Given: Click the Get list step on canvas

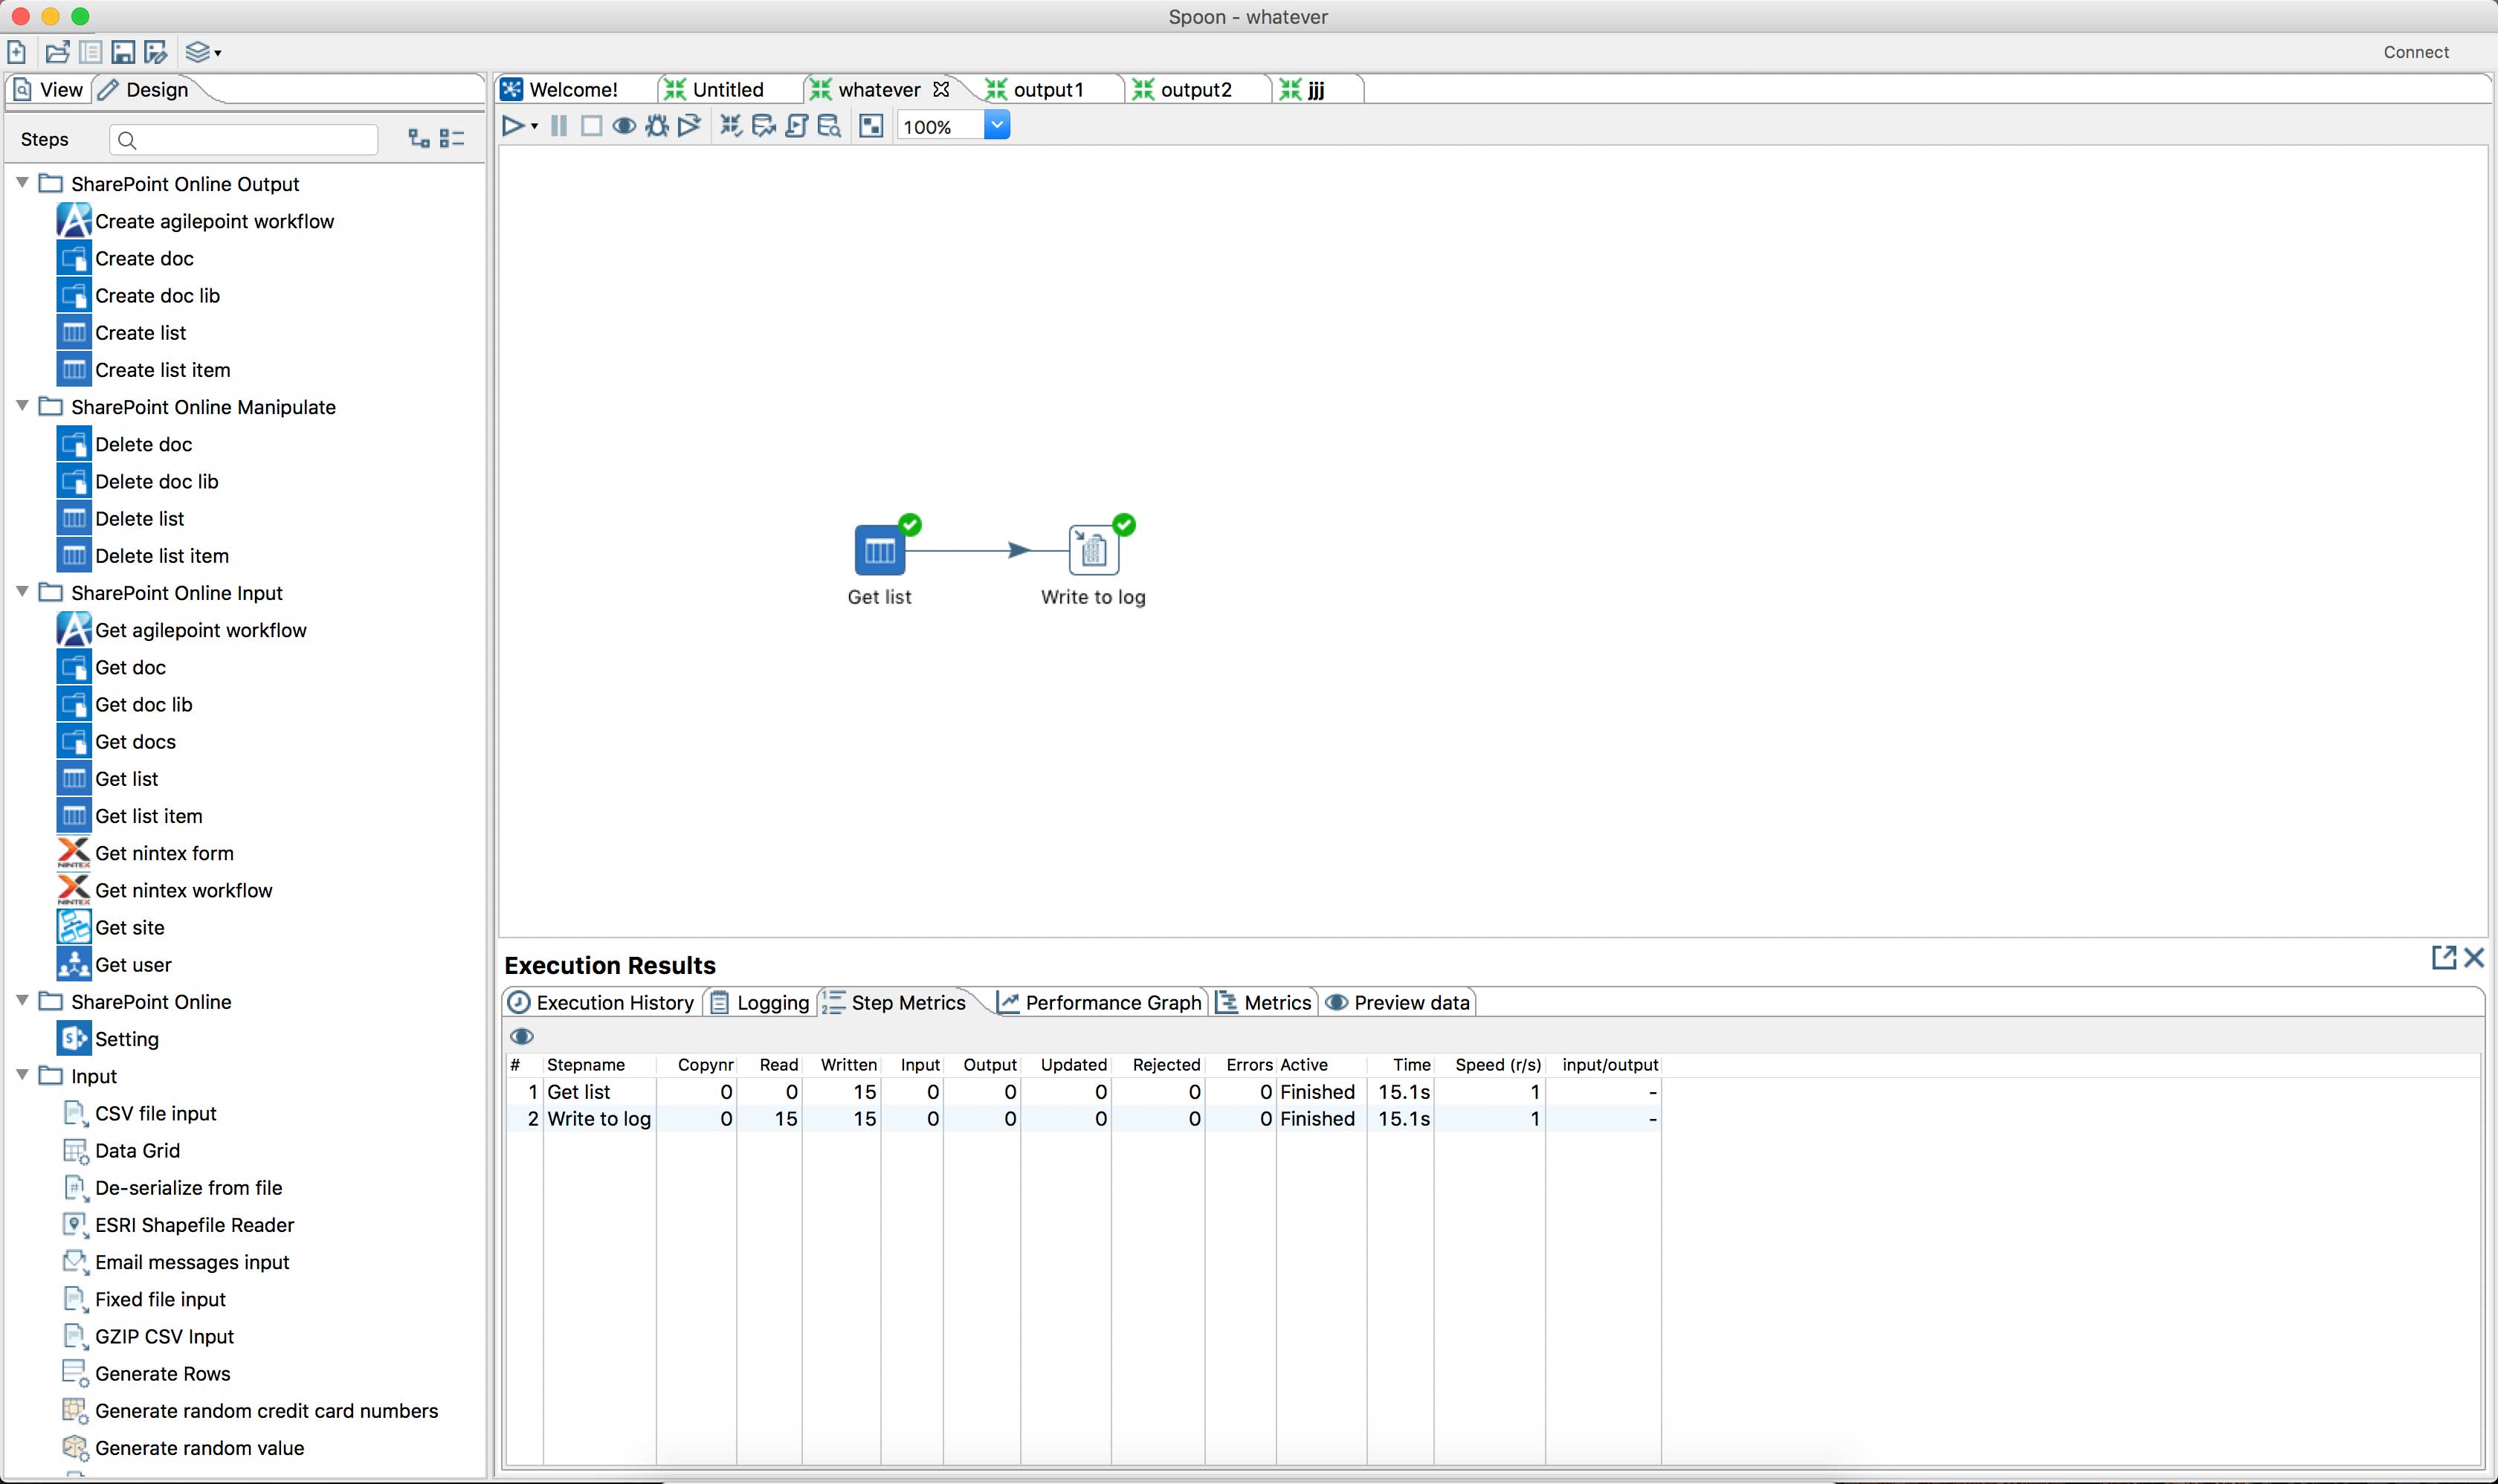Looking at the screenshot, I should click(x=879, y=550).
